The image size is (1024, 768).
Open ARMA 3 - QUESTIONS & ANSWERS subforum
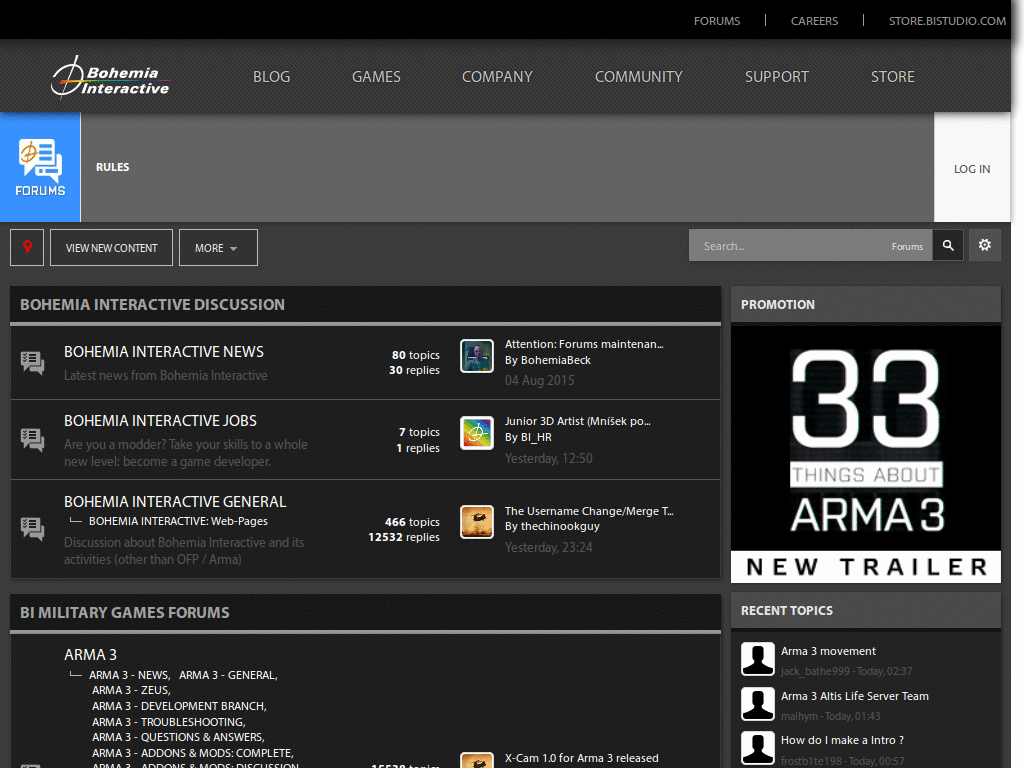178,737
